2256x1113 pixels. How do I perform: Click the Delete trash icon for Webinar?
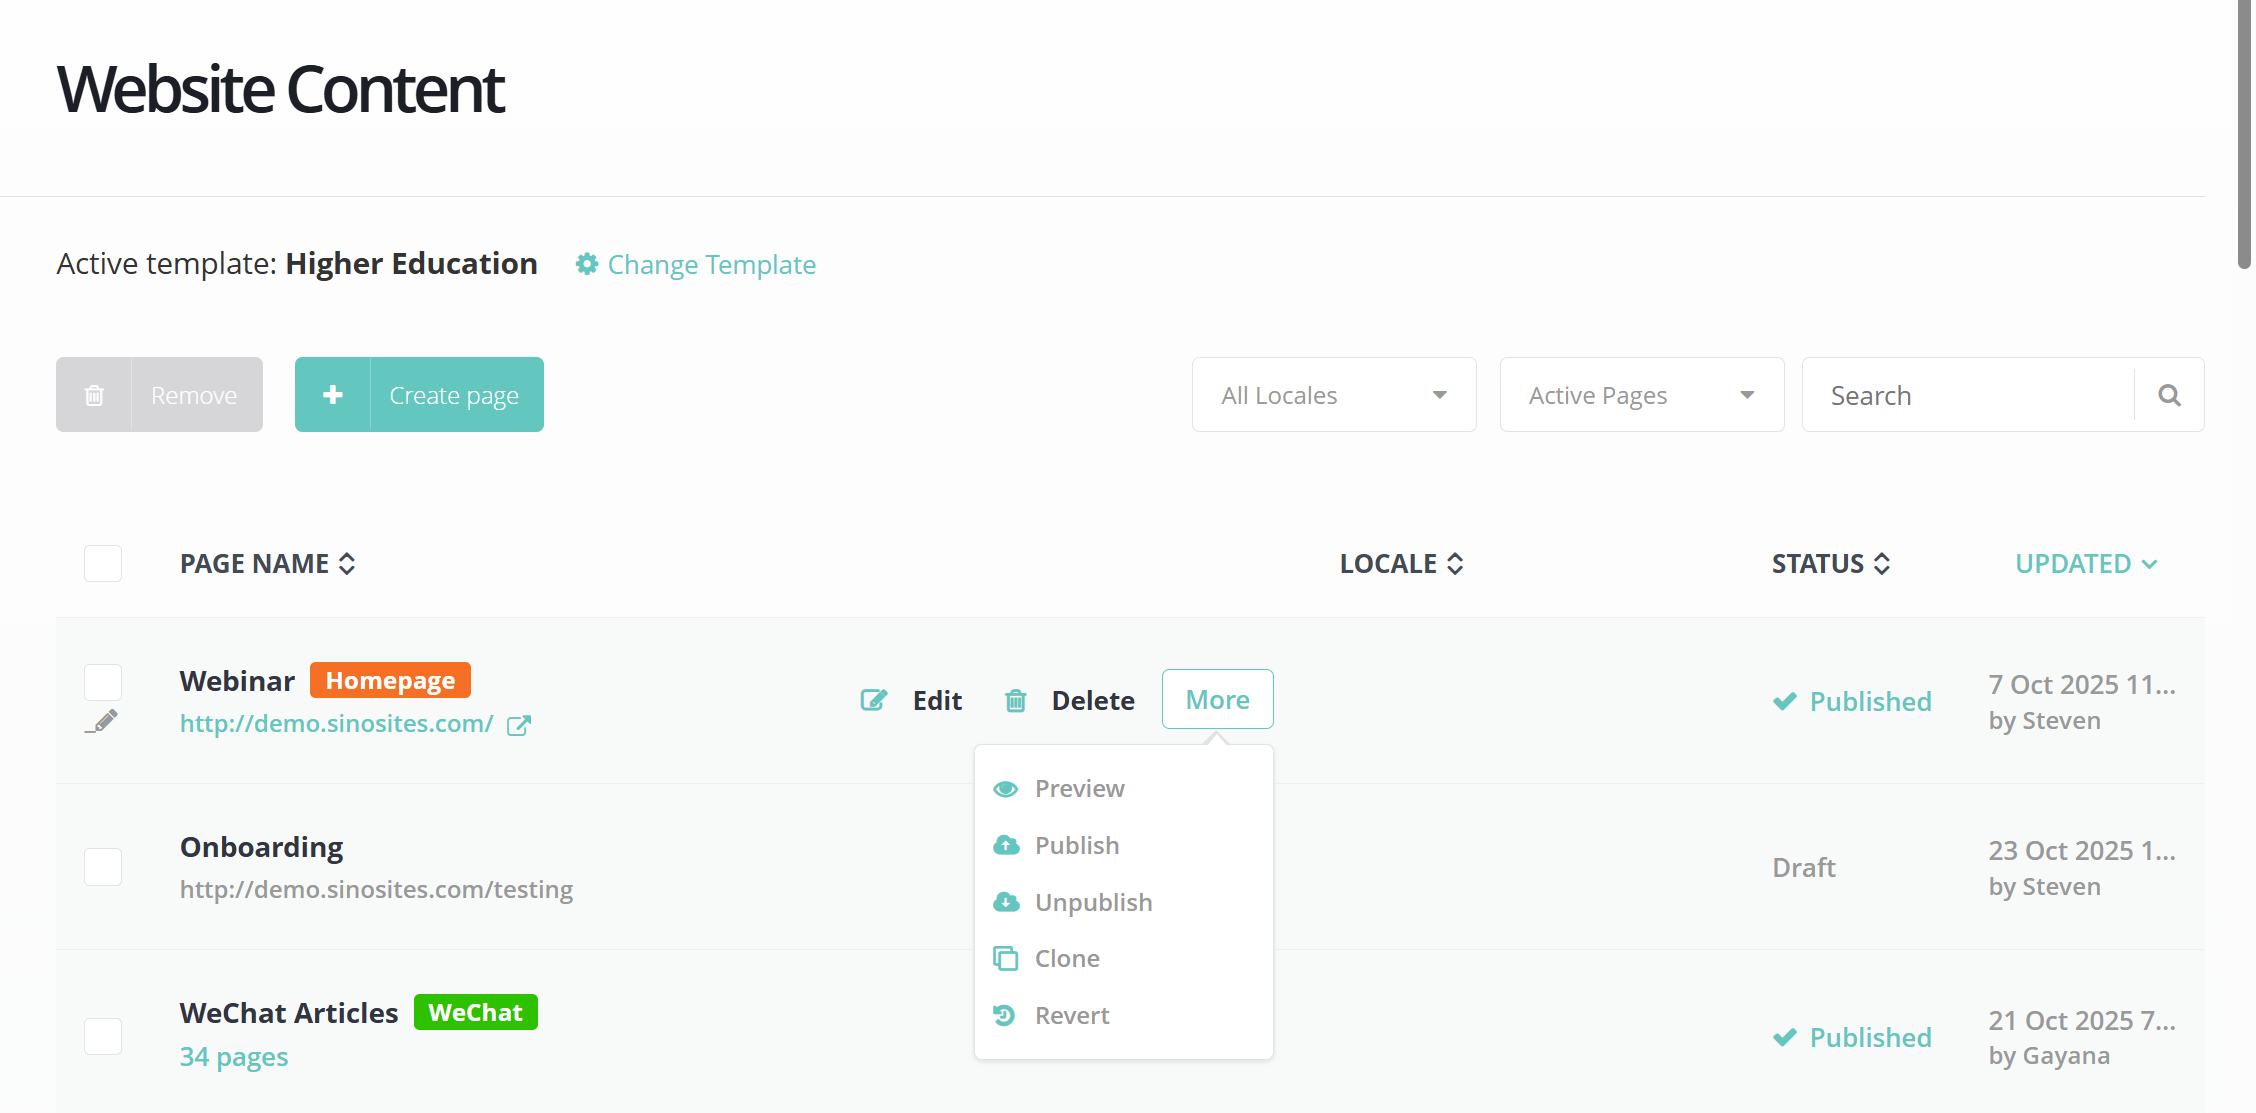[1016, 700]
